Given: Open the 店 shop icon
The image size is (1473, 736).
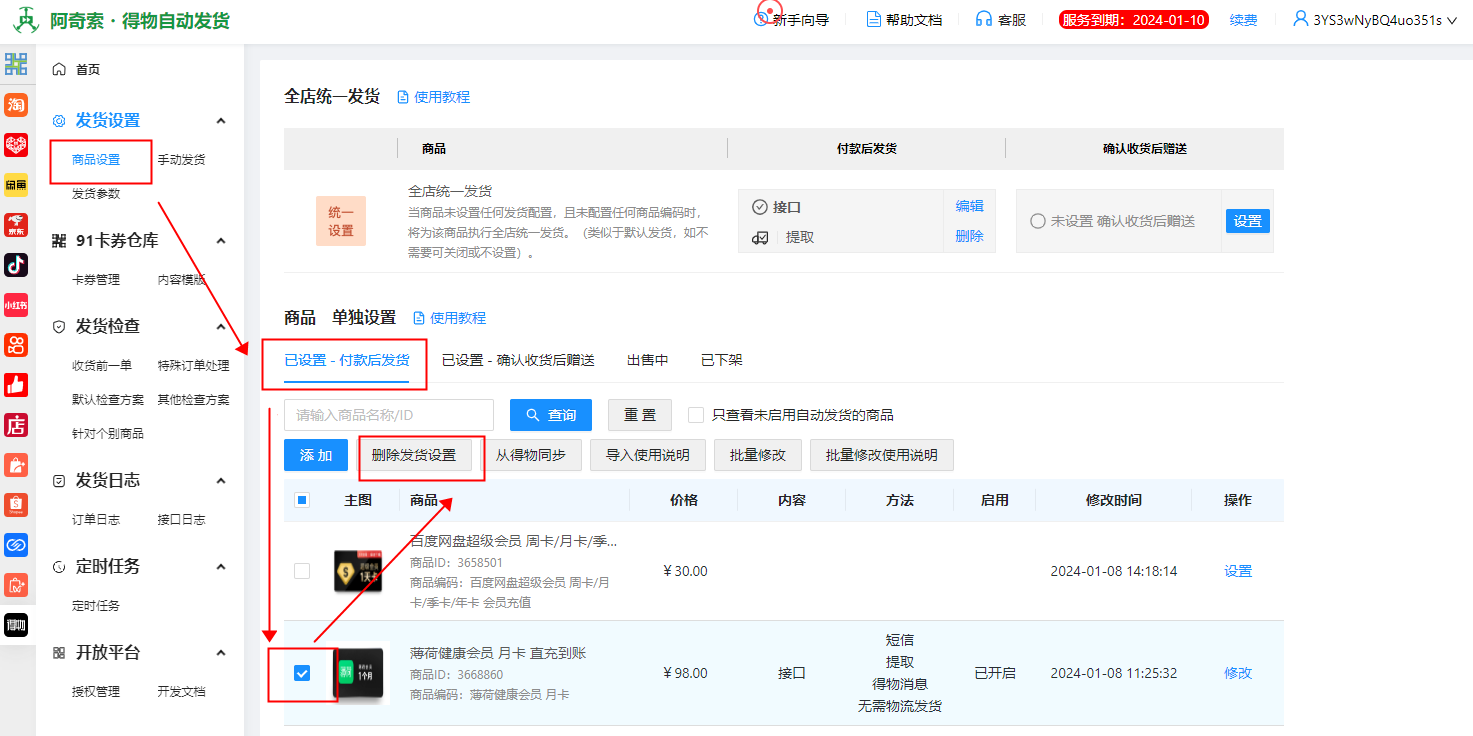Looking at the screenshot, I should tap(16, 424).
